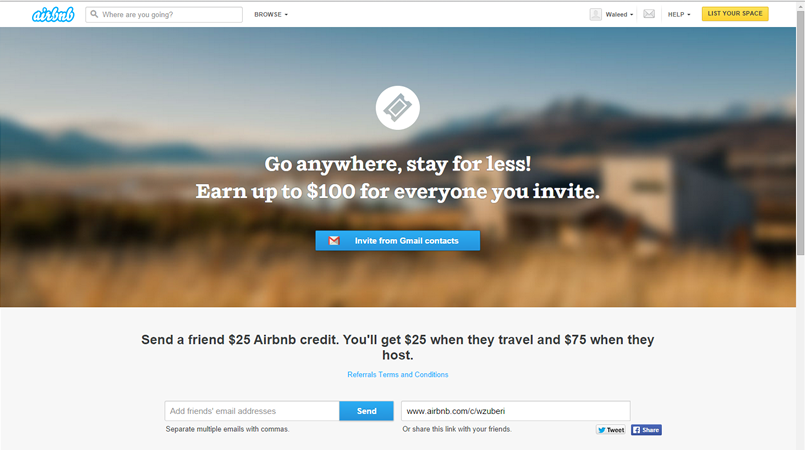Click the search magnifier icon
The height and width of the screenshot is (450, 805).
[x=94, y=14]
